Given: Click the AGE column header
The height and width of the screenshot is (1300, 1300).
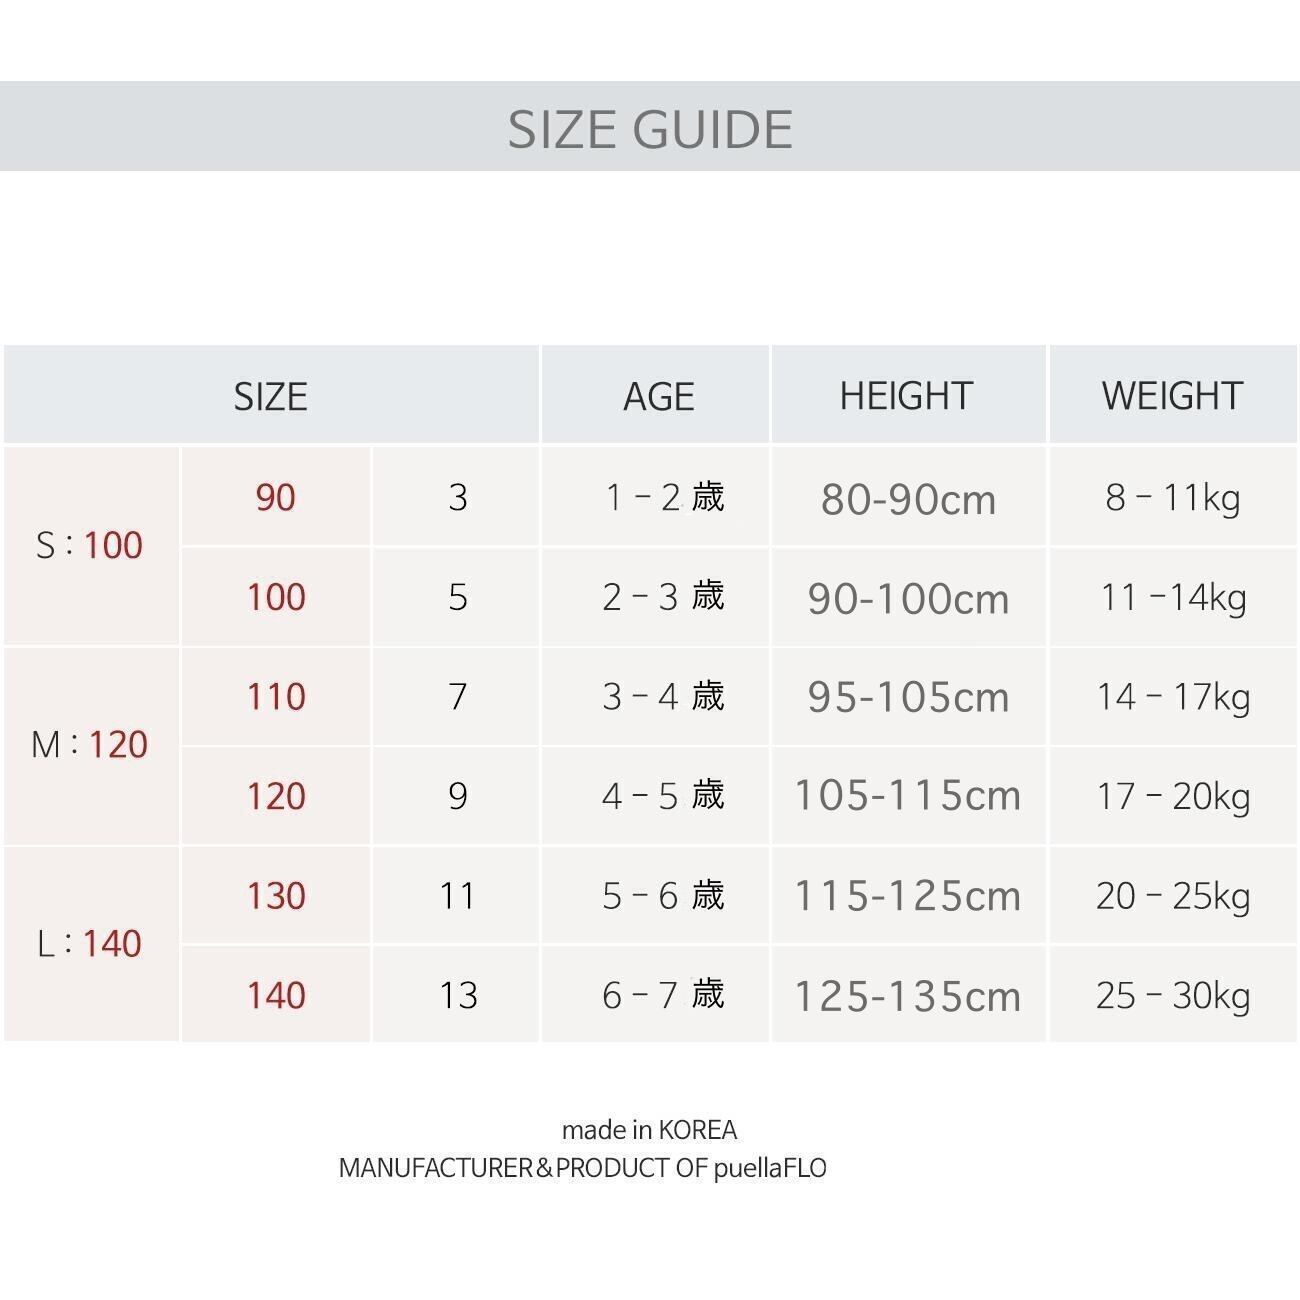Looking at the screenshot, I should 657,396.
